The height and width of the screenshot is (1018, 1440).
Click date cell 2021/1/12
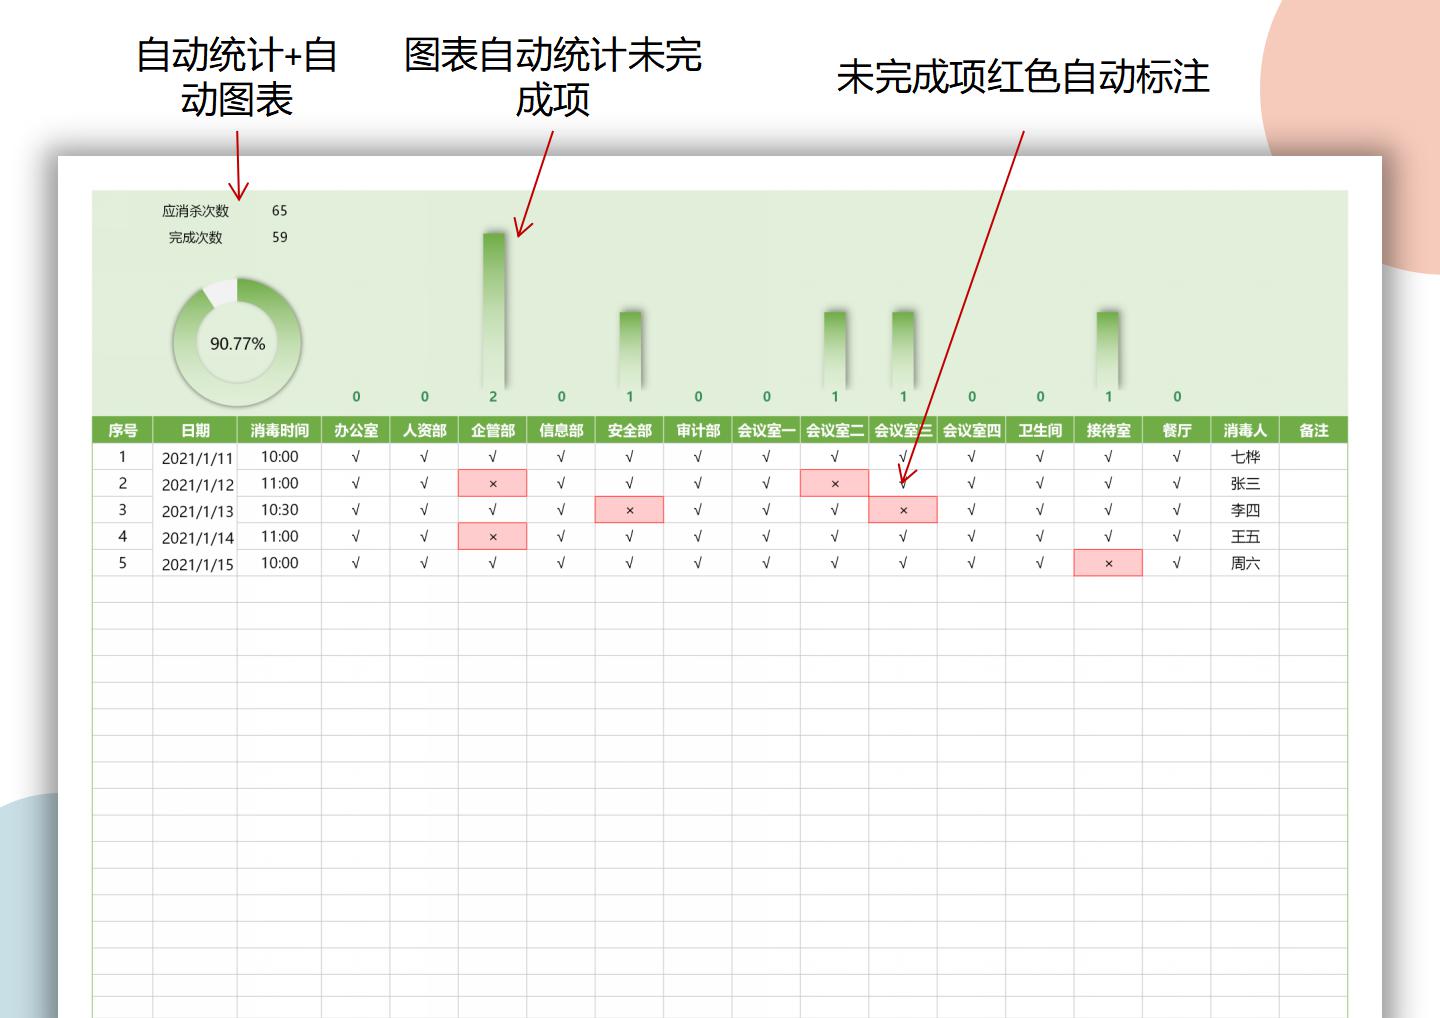(x=196, y=484)
